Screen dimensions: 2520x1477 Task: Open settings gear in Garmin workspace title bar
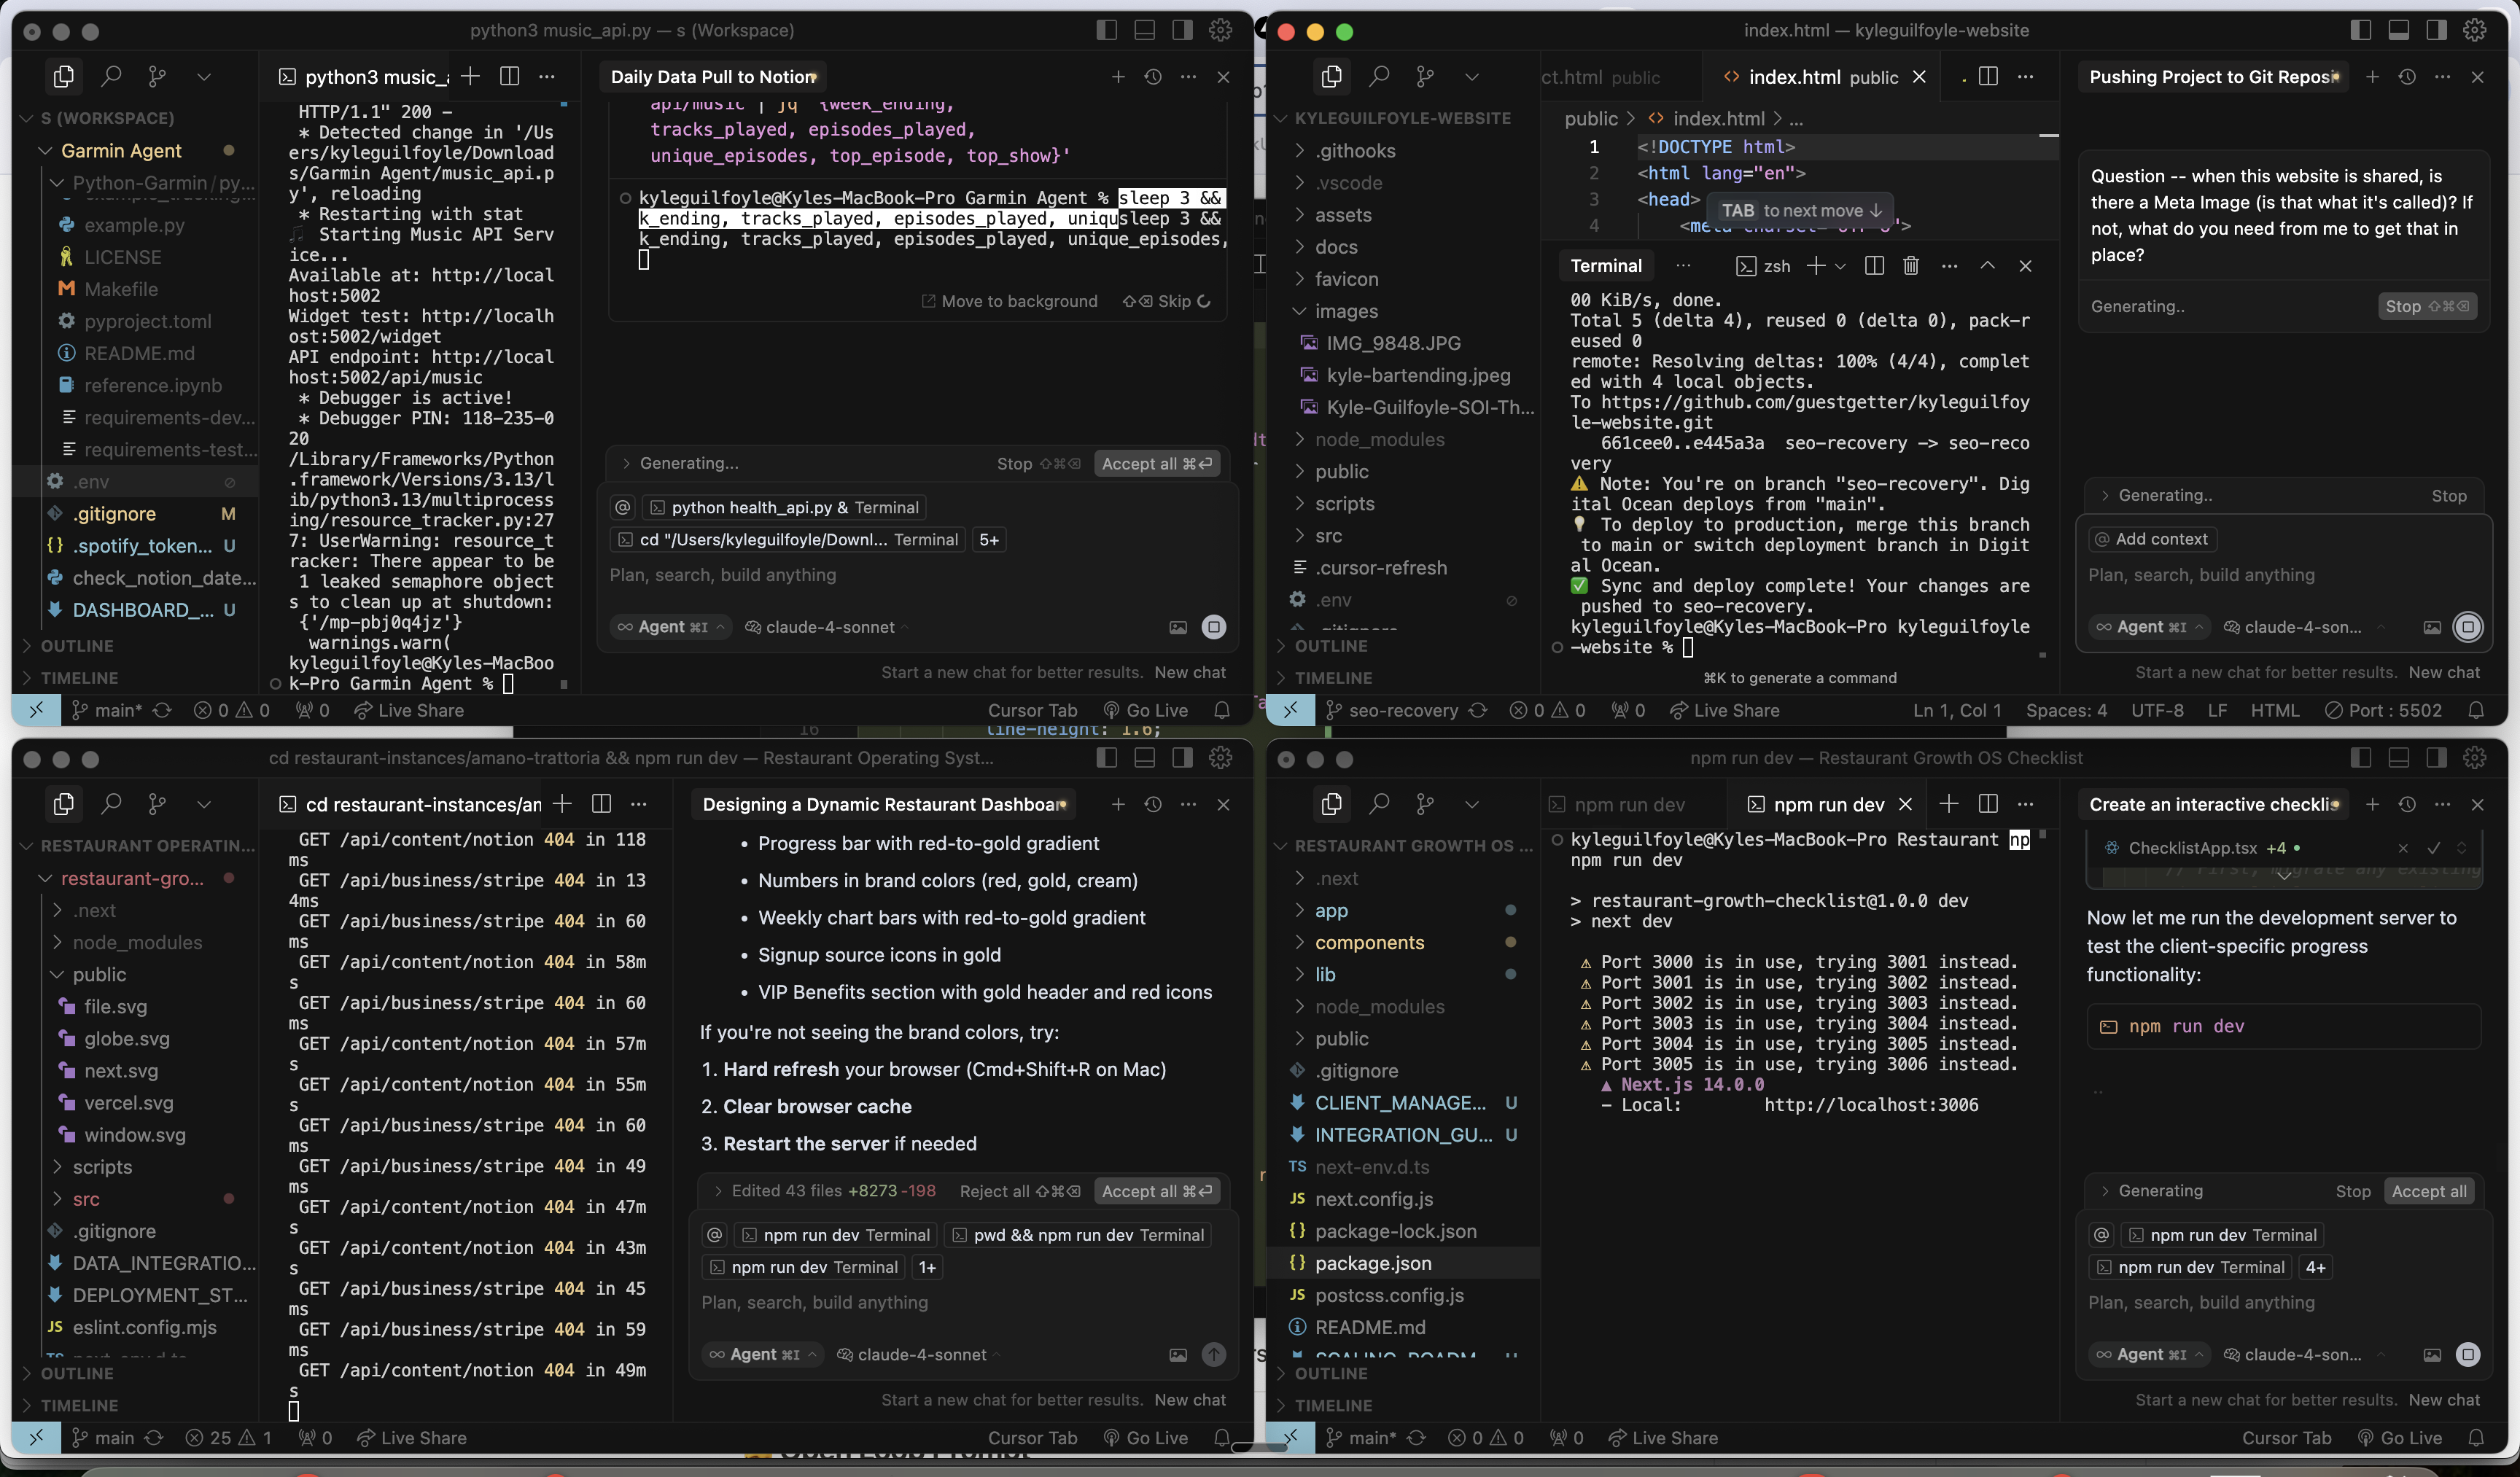click(x=1220, y=30)
